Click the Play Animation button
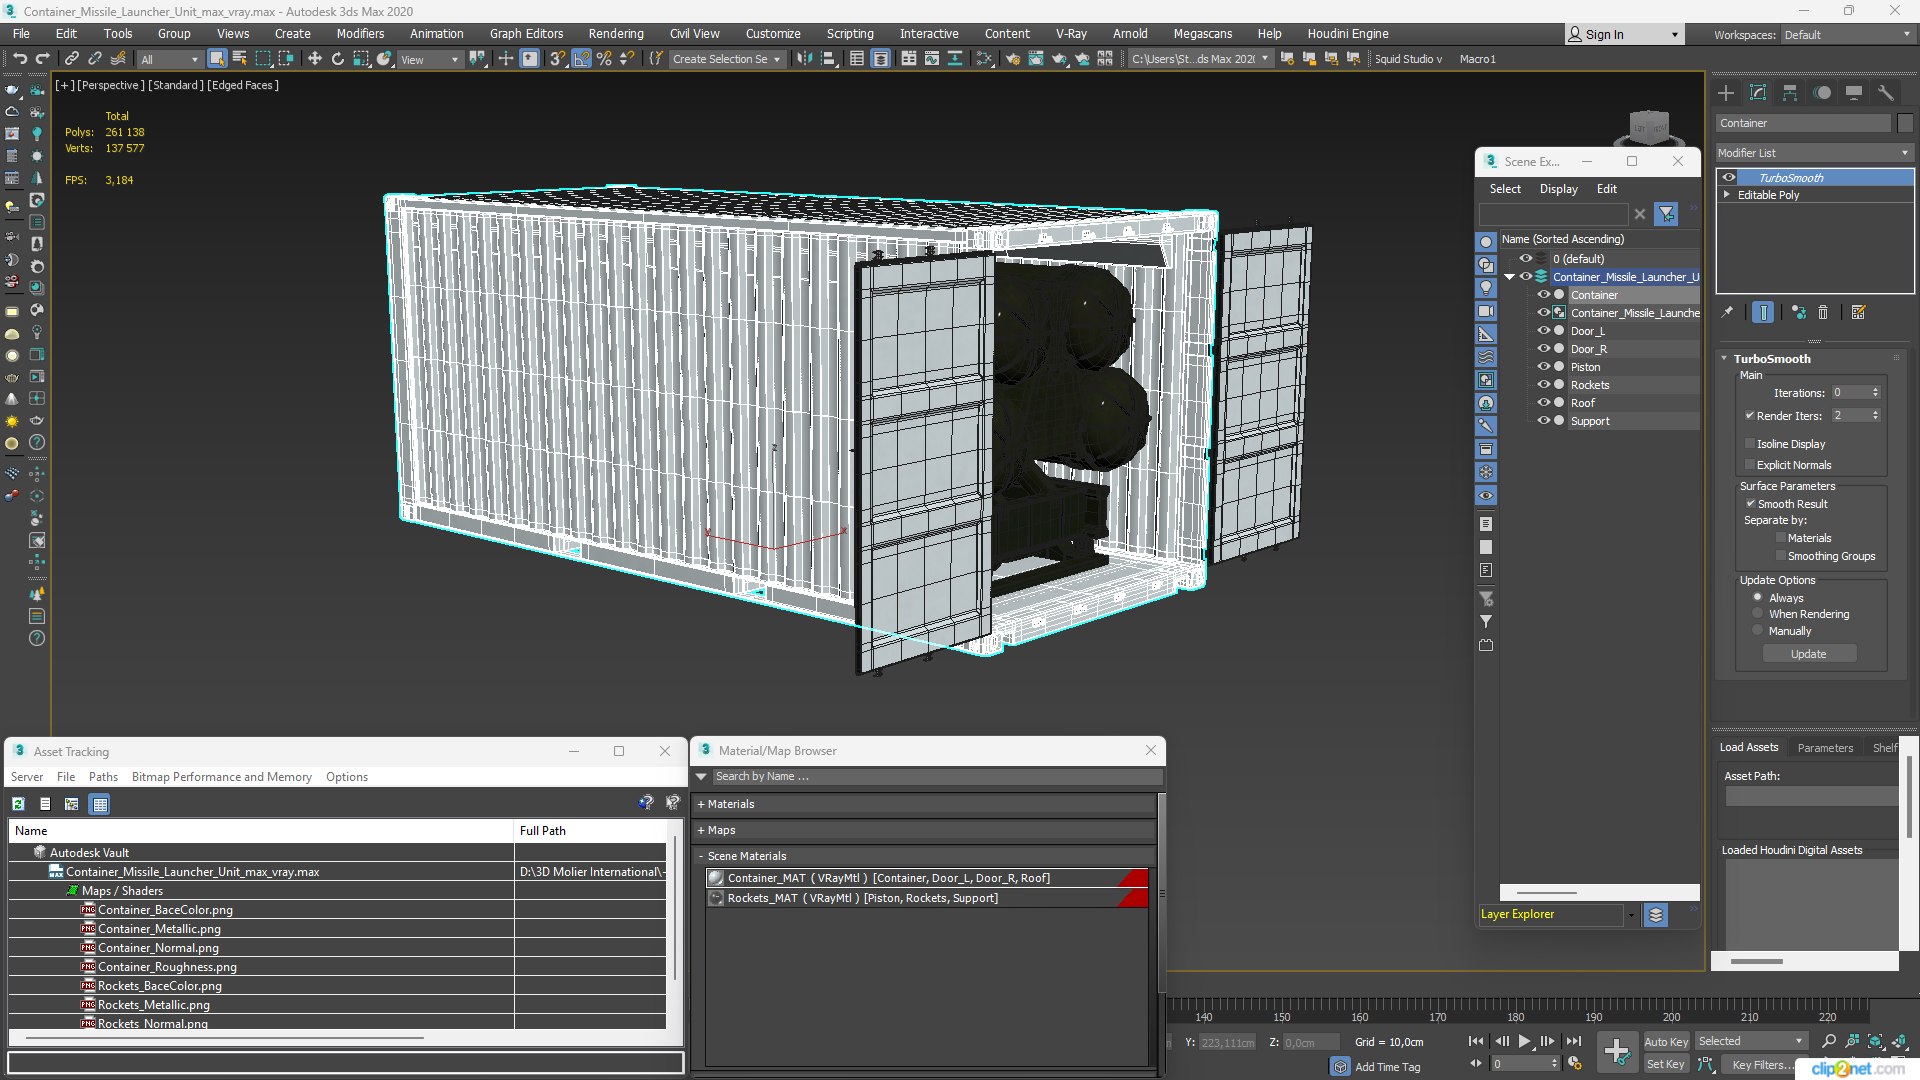The image size is (1920, 1080). 1524,1041
